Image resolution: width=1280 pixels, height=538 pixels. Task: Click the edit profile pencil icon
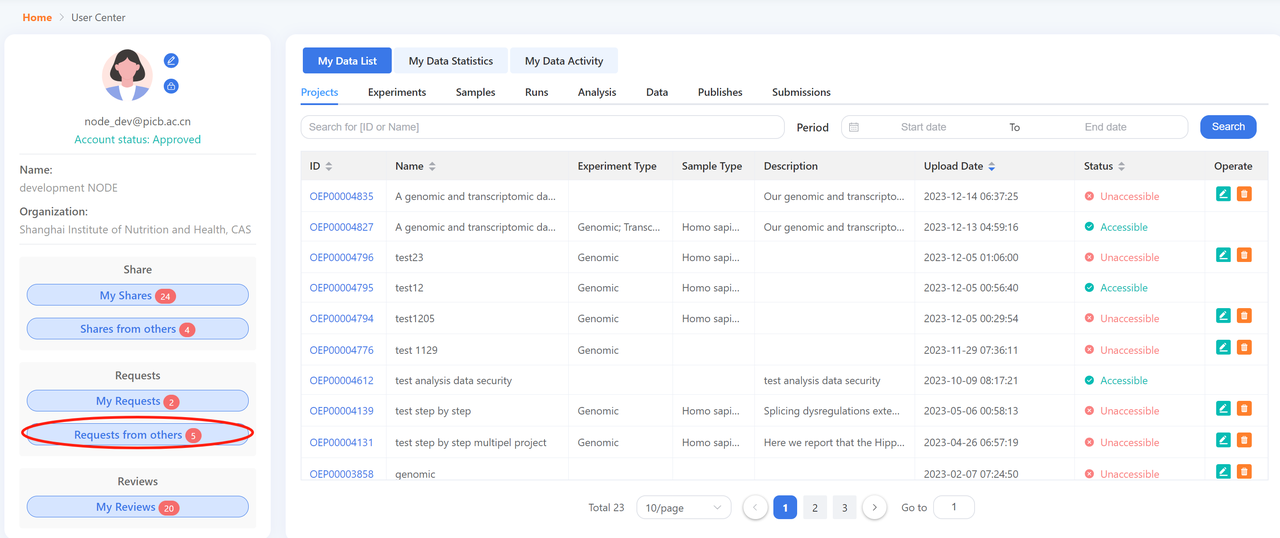(171, 61)
